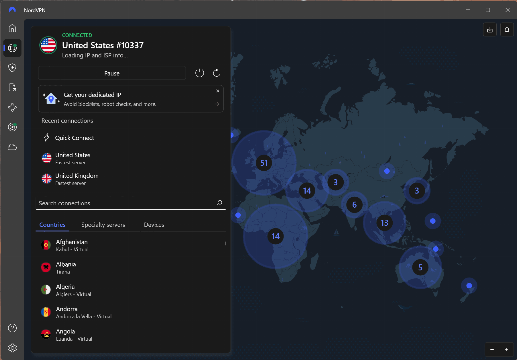This screenshot has height=360, width=517.
Task: Click the NordVPN logo in title bar
Action: point(12,10)
